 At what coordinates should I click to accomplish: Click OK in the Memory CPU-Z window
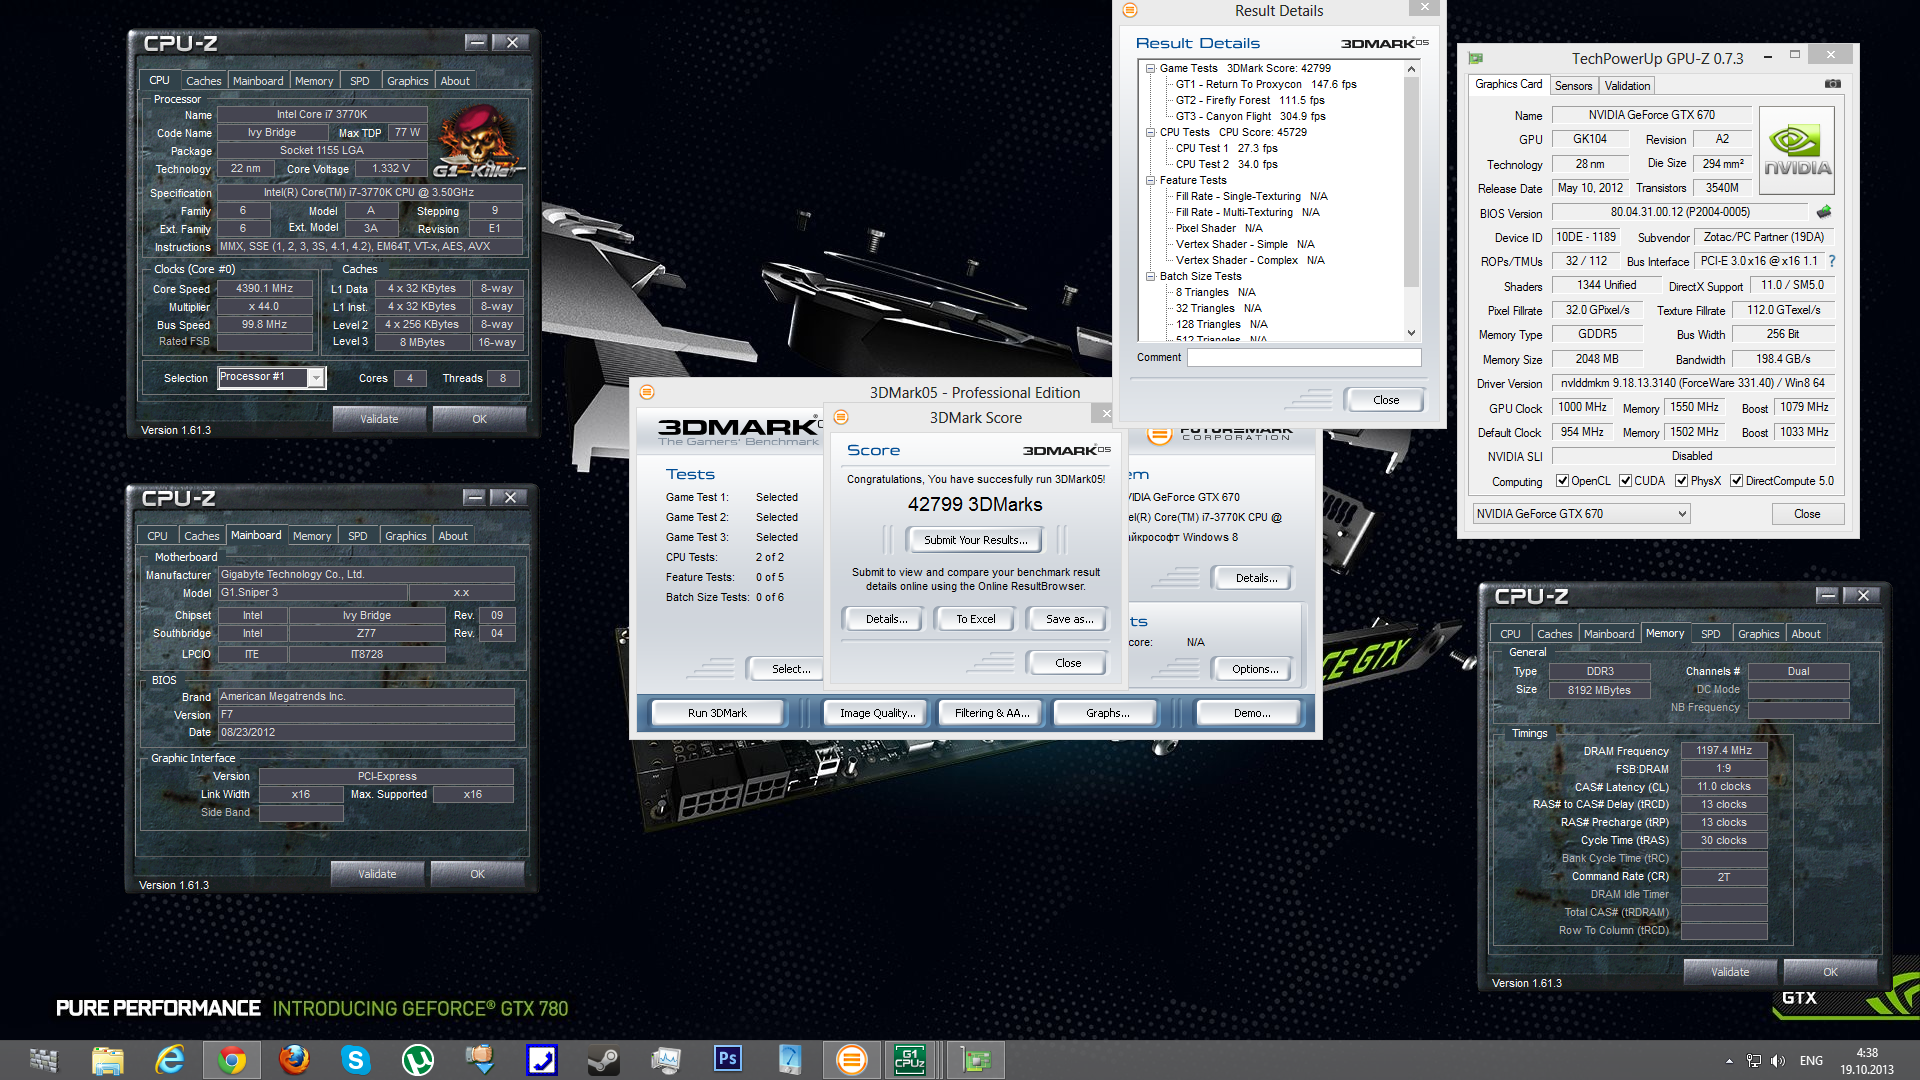coord(1830,972)
